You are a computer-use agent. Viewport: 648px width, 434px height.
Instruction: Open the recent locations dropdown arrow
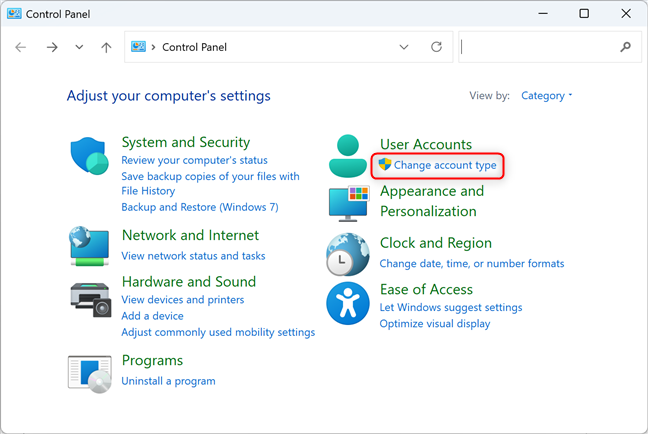pos(79,47)
